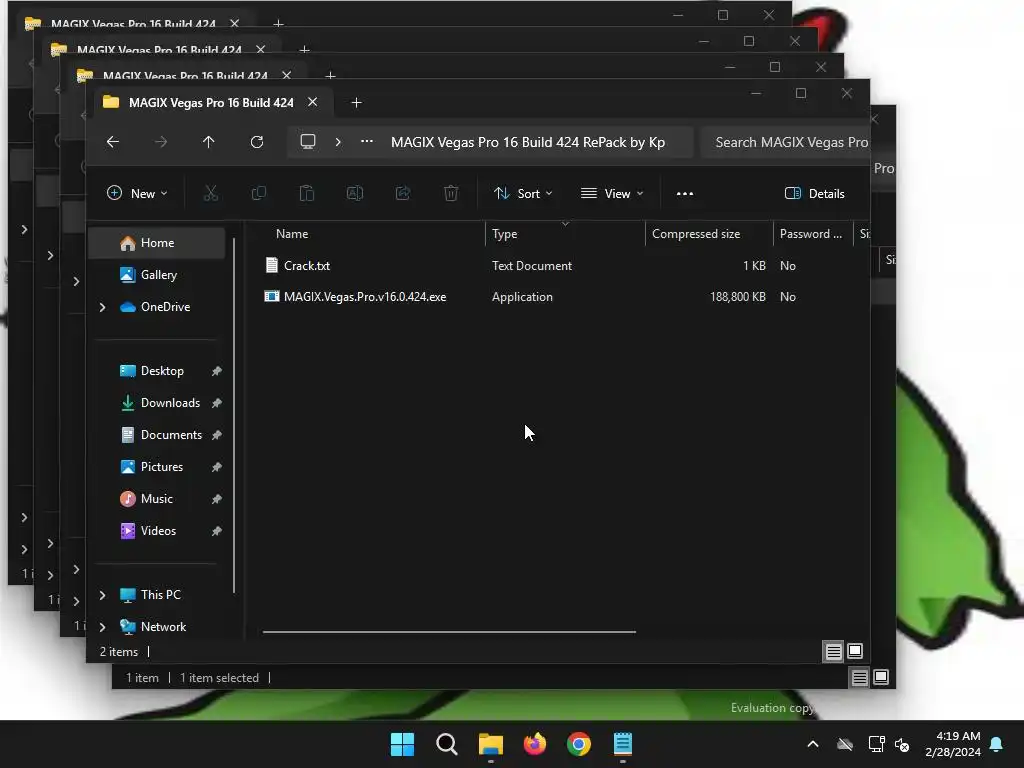Click the Delete trash icon
The width and height of the screenshot is (1024, 768).
pos(451,193)
